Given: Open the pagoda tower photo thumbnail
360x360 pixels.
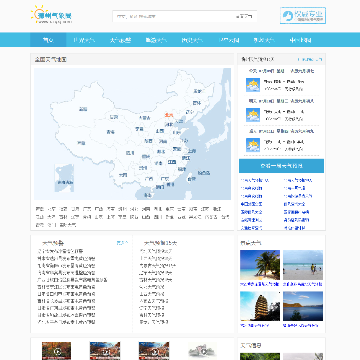Looking at the screenshot, I should click(x=260, y=306).
